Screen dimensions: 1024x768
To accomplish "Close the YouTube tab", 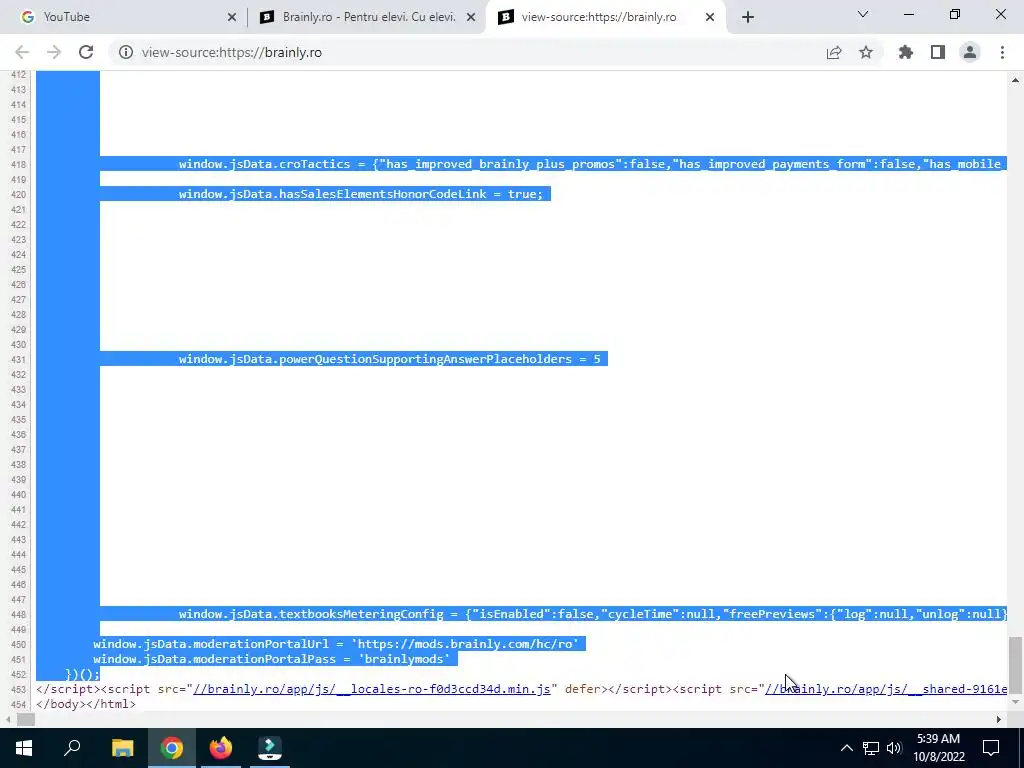I will (x=232, y=18).
